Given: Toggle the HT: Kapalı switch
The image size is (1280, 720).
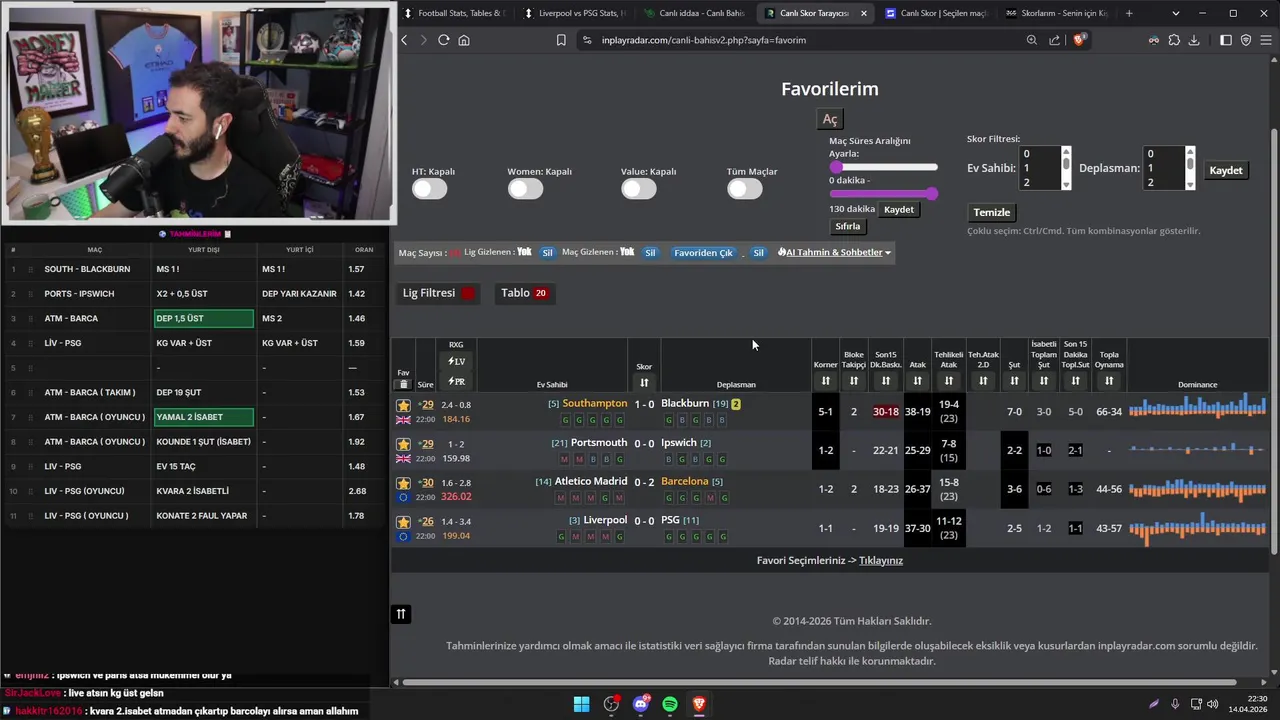Looking at the screenshot, I should point(429,188).
